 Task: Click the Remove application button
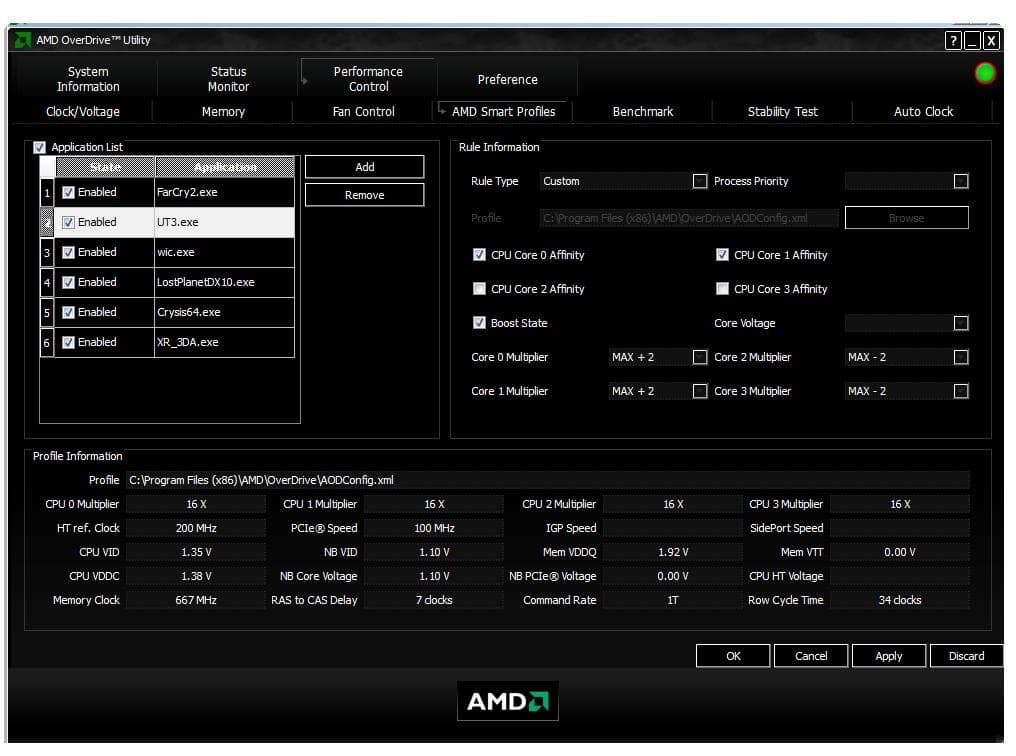[x=364, y=195]
